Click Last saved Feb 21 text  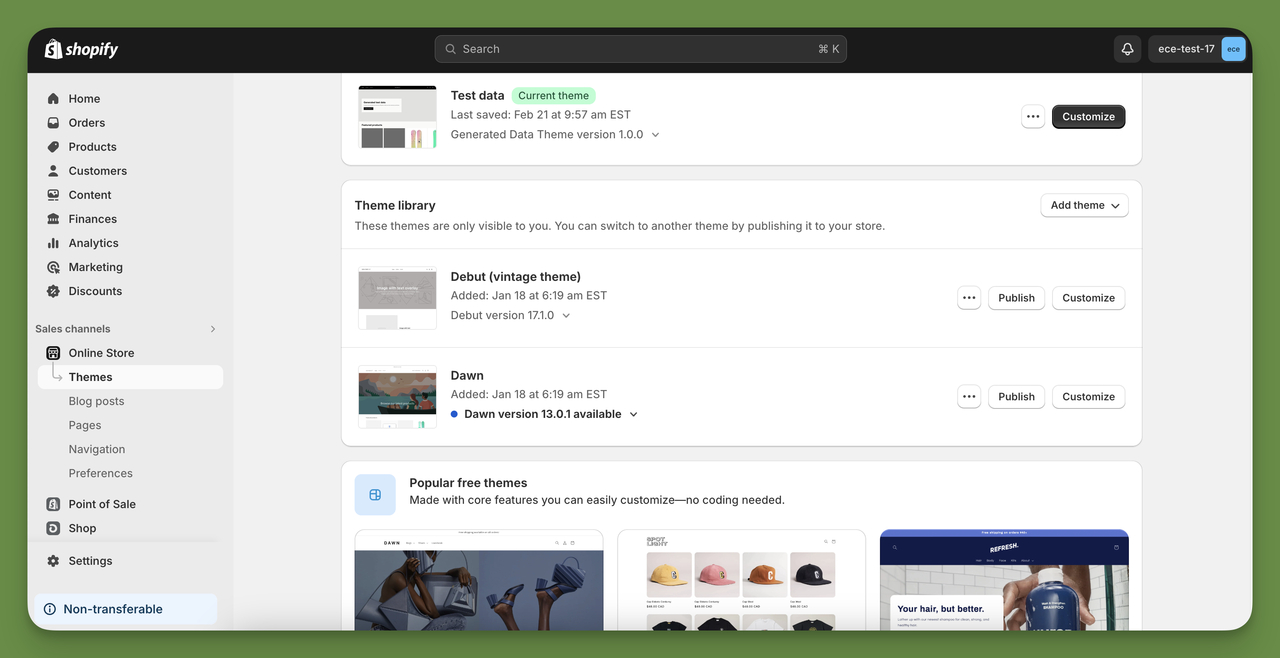coord(541,115)
